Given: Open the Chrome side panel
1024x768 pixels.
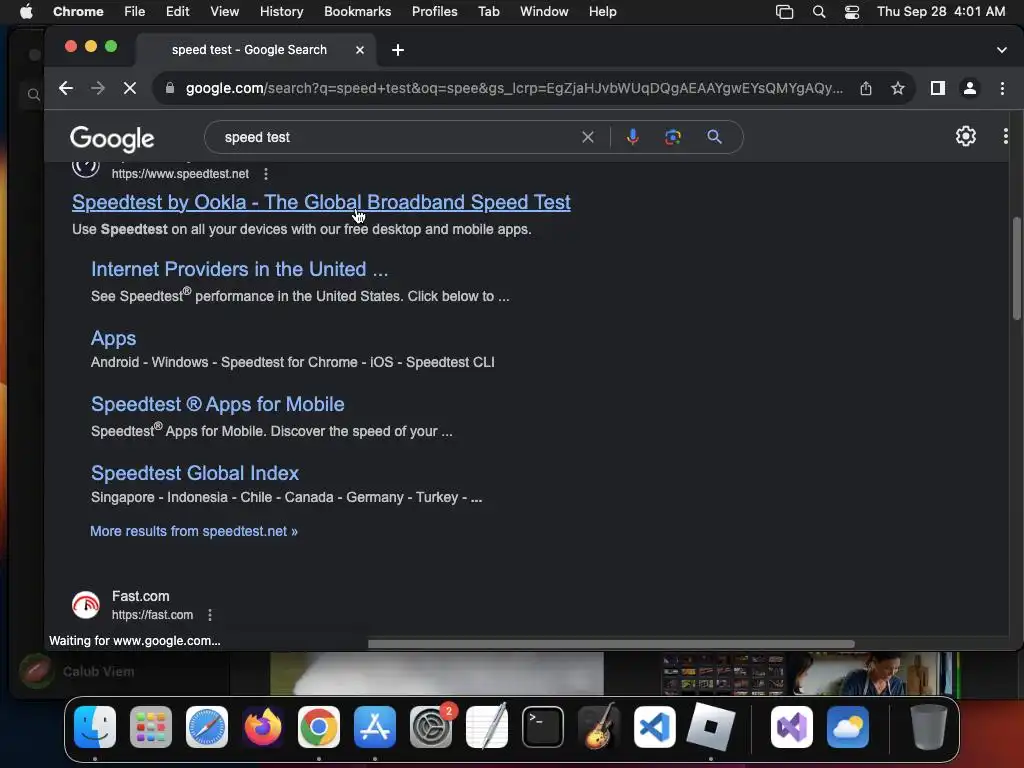Looking at the screenshot, I should click(938, 88).
